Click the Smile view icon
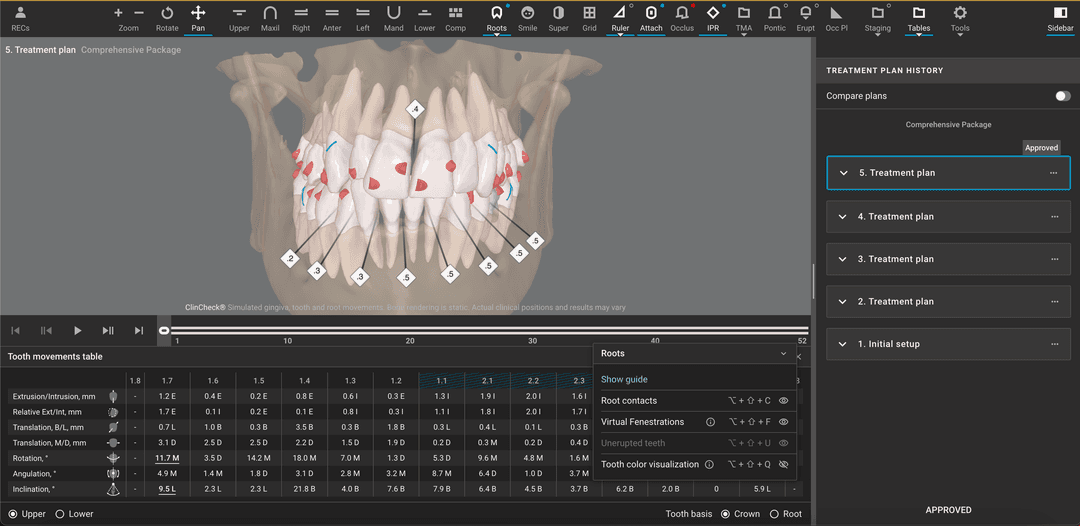1080x526 pixels. pos(527,14)
